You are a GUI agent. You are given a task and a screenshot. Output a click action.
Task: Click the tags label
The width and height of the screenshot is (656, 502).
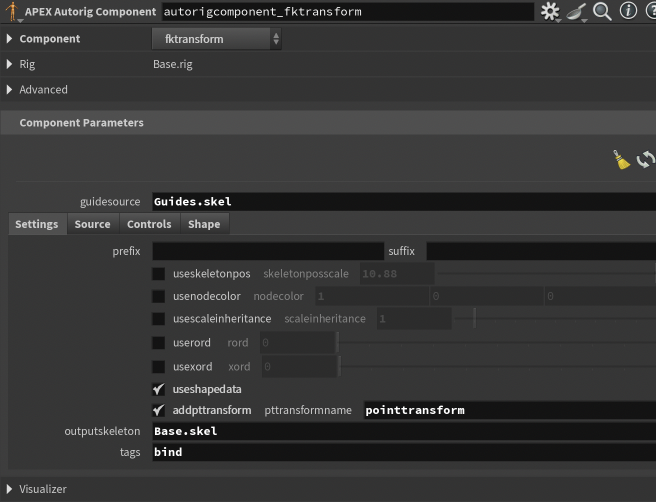tap(130, 453)
